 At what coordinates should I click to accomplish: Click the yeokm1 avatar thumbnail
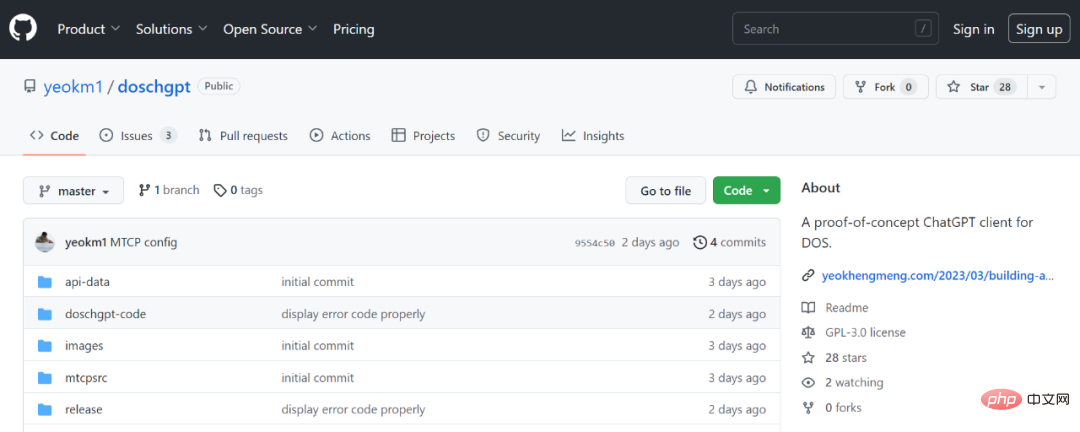point(45,242)
